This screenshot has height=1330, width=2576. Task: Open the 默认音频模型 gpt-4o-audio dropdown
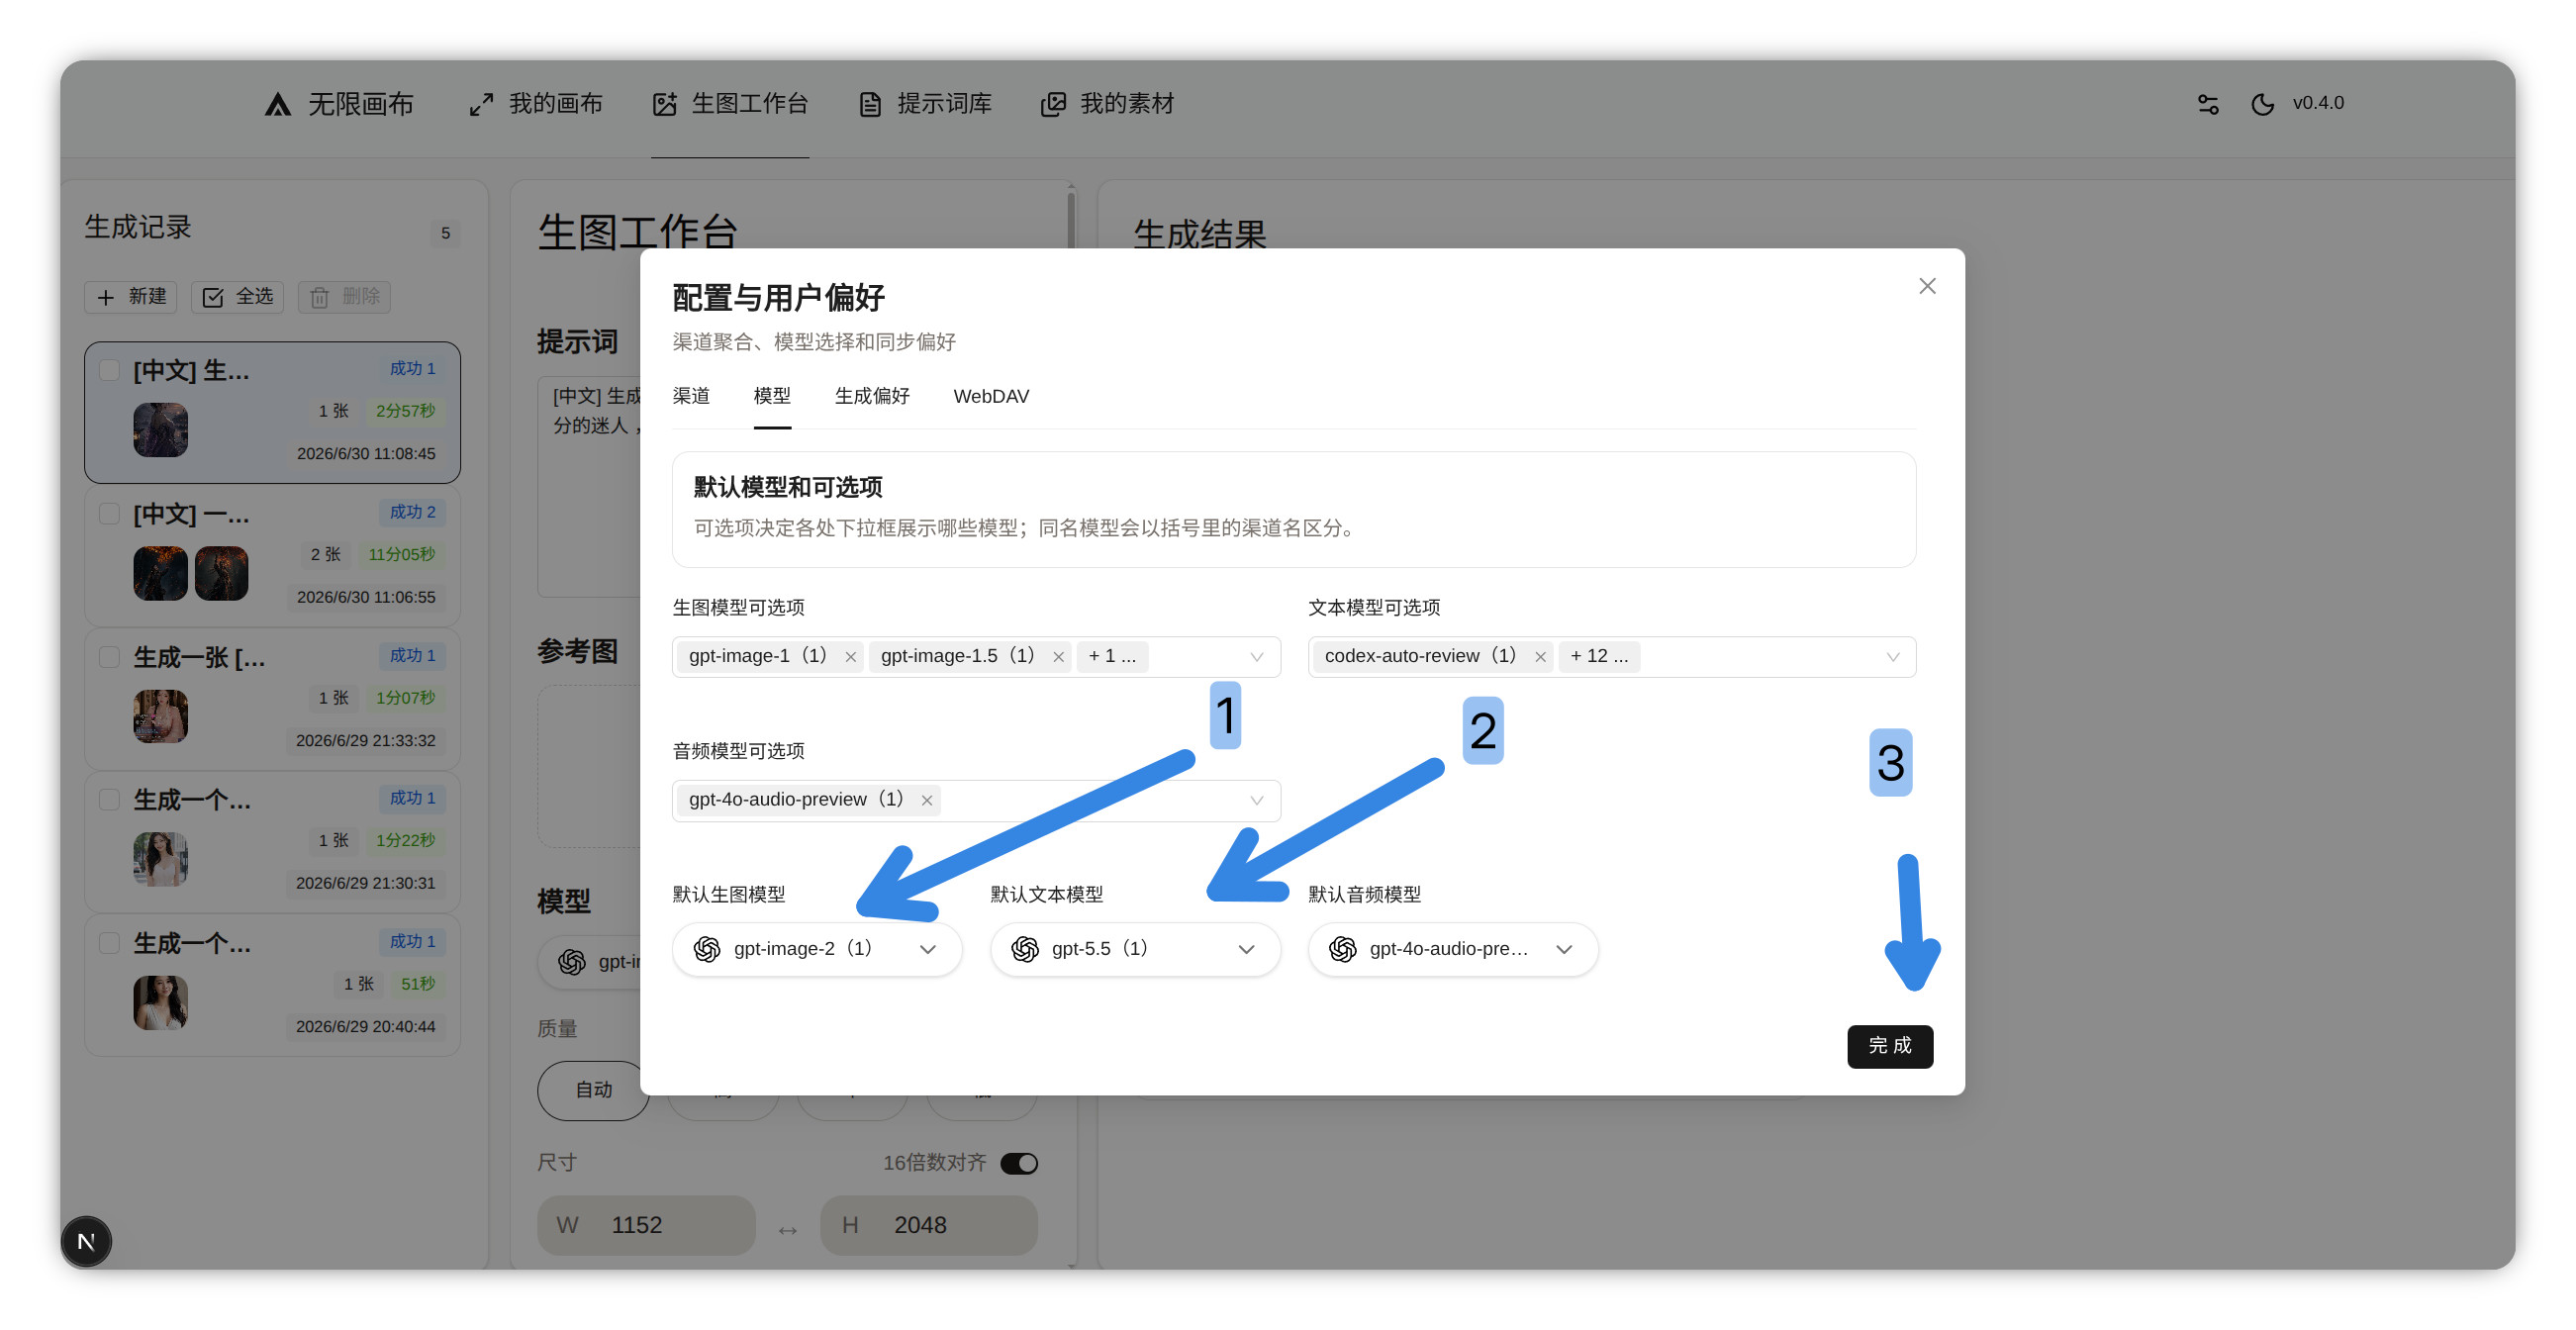[x=1453, y=949]
